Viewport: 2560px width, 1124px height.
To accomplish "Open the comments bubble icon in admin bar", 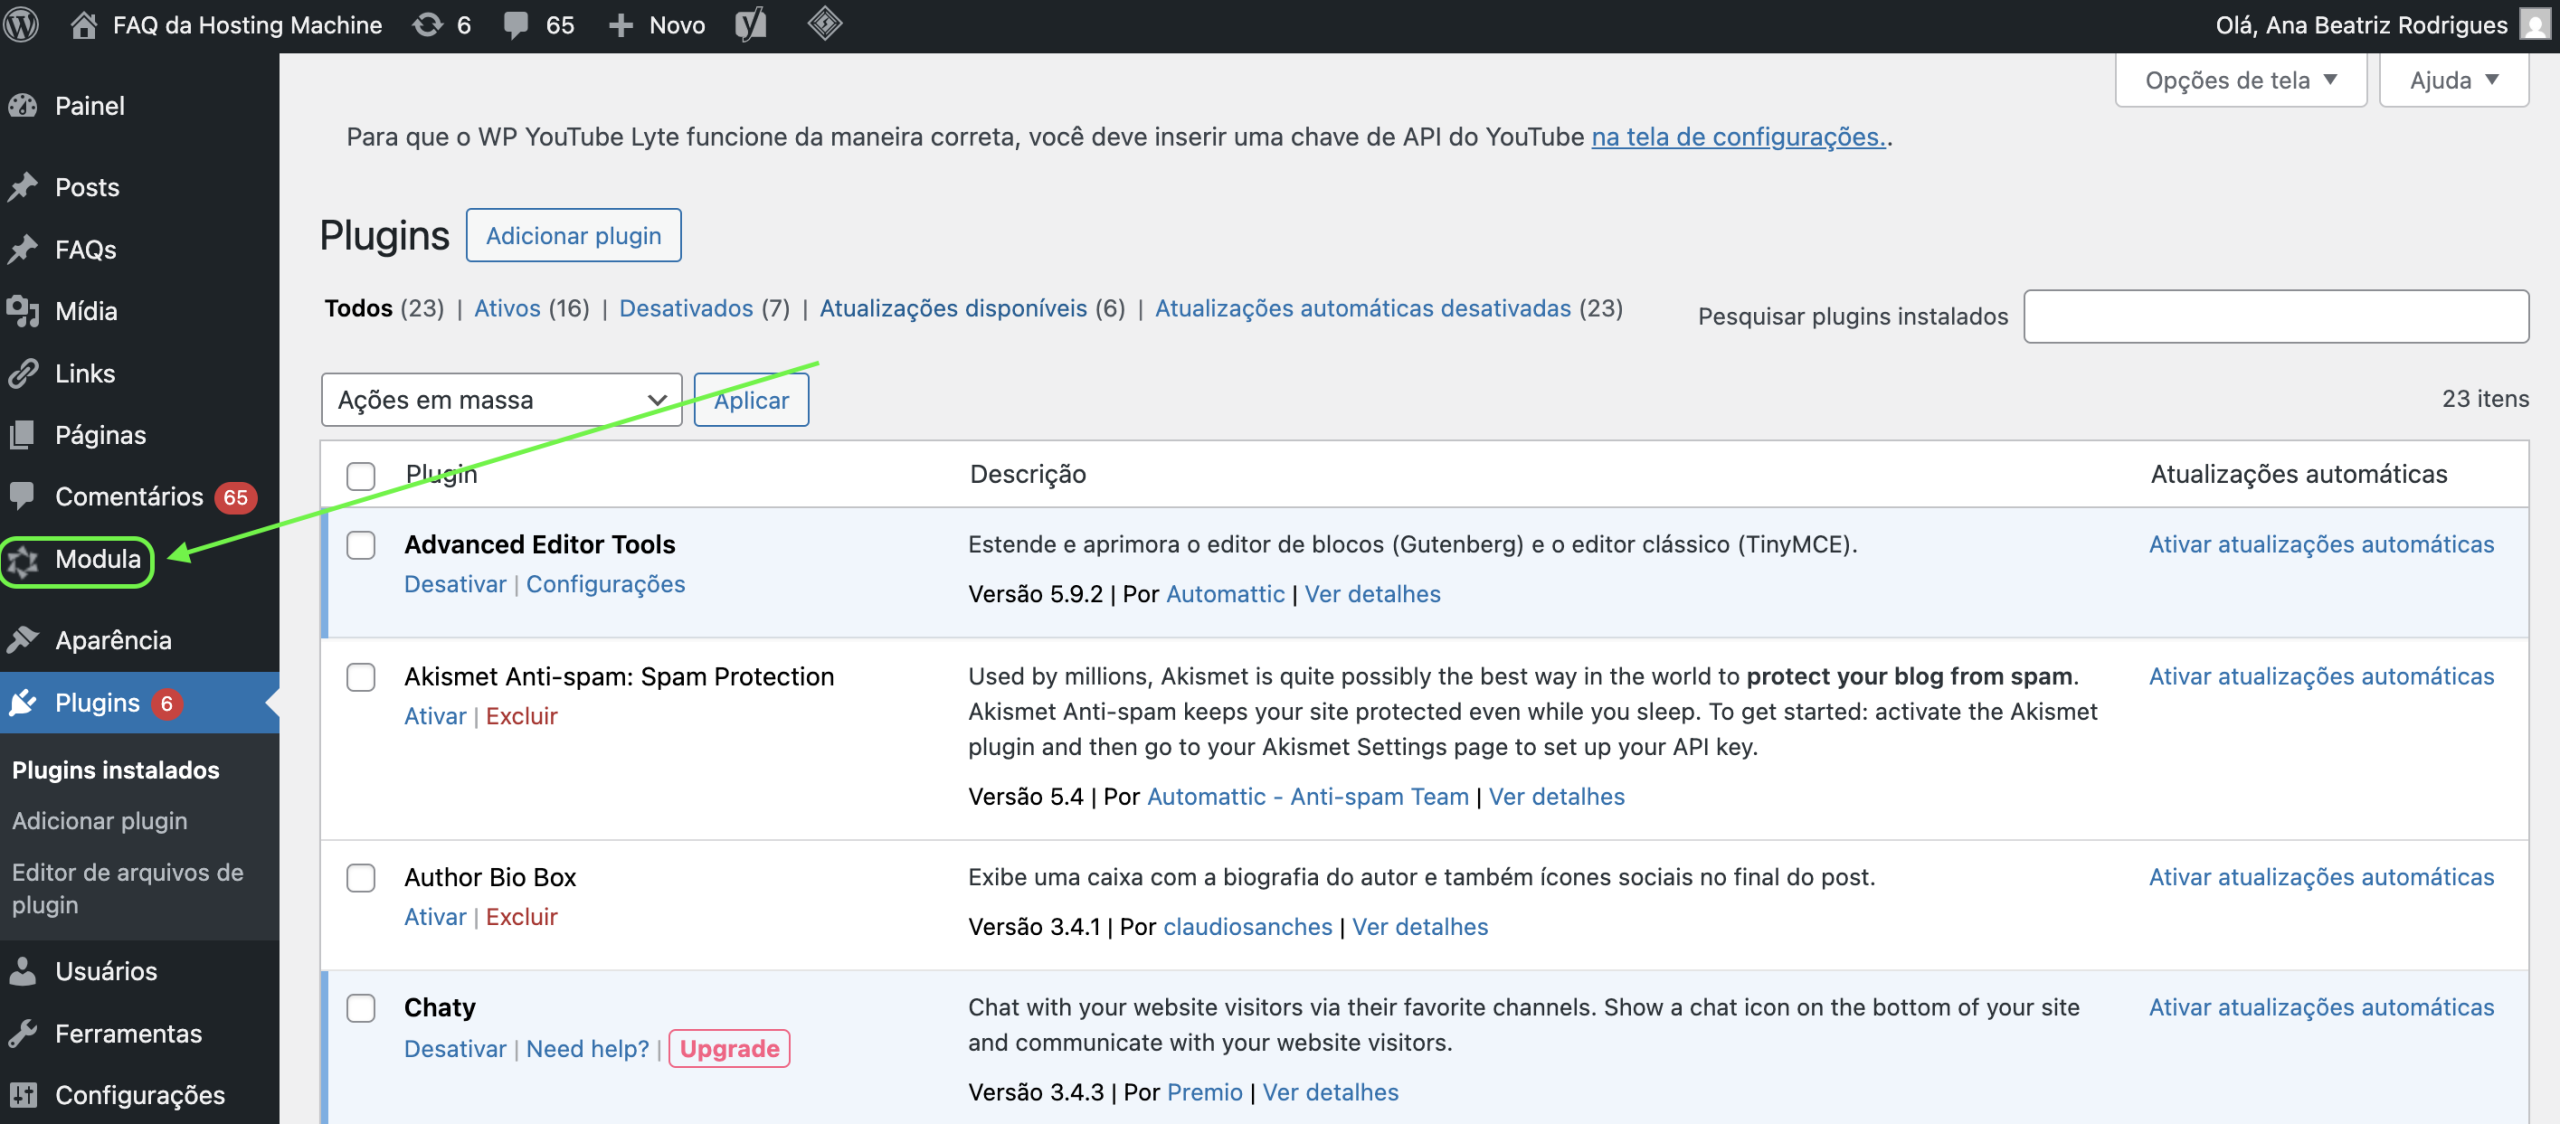I will (516, 25).
